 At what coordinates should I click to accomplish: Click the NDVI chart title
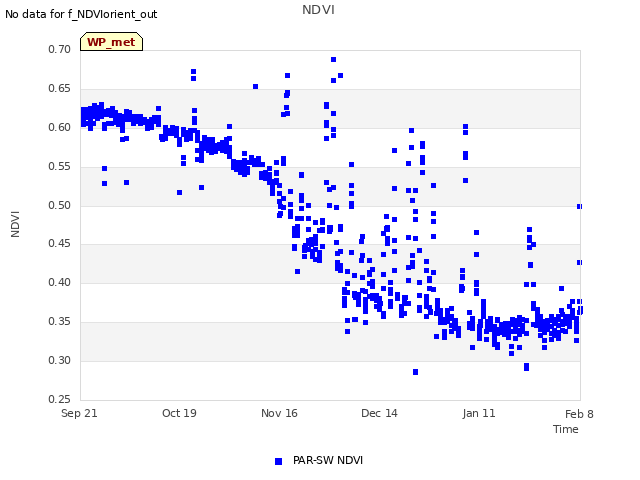pos(318,10)
